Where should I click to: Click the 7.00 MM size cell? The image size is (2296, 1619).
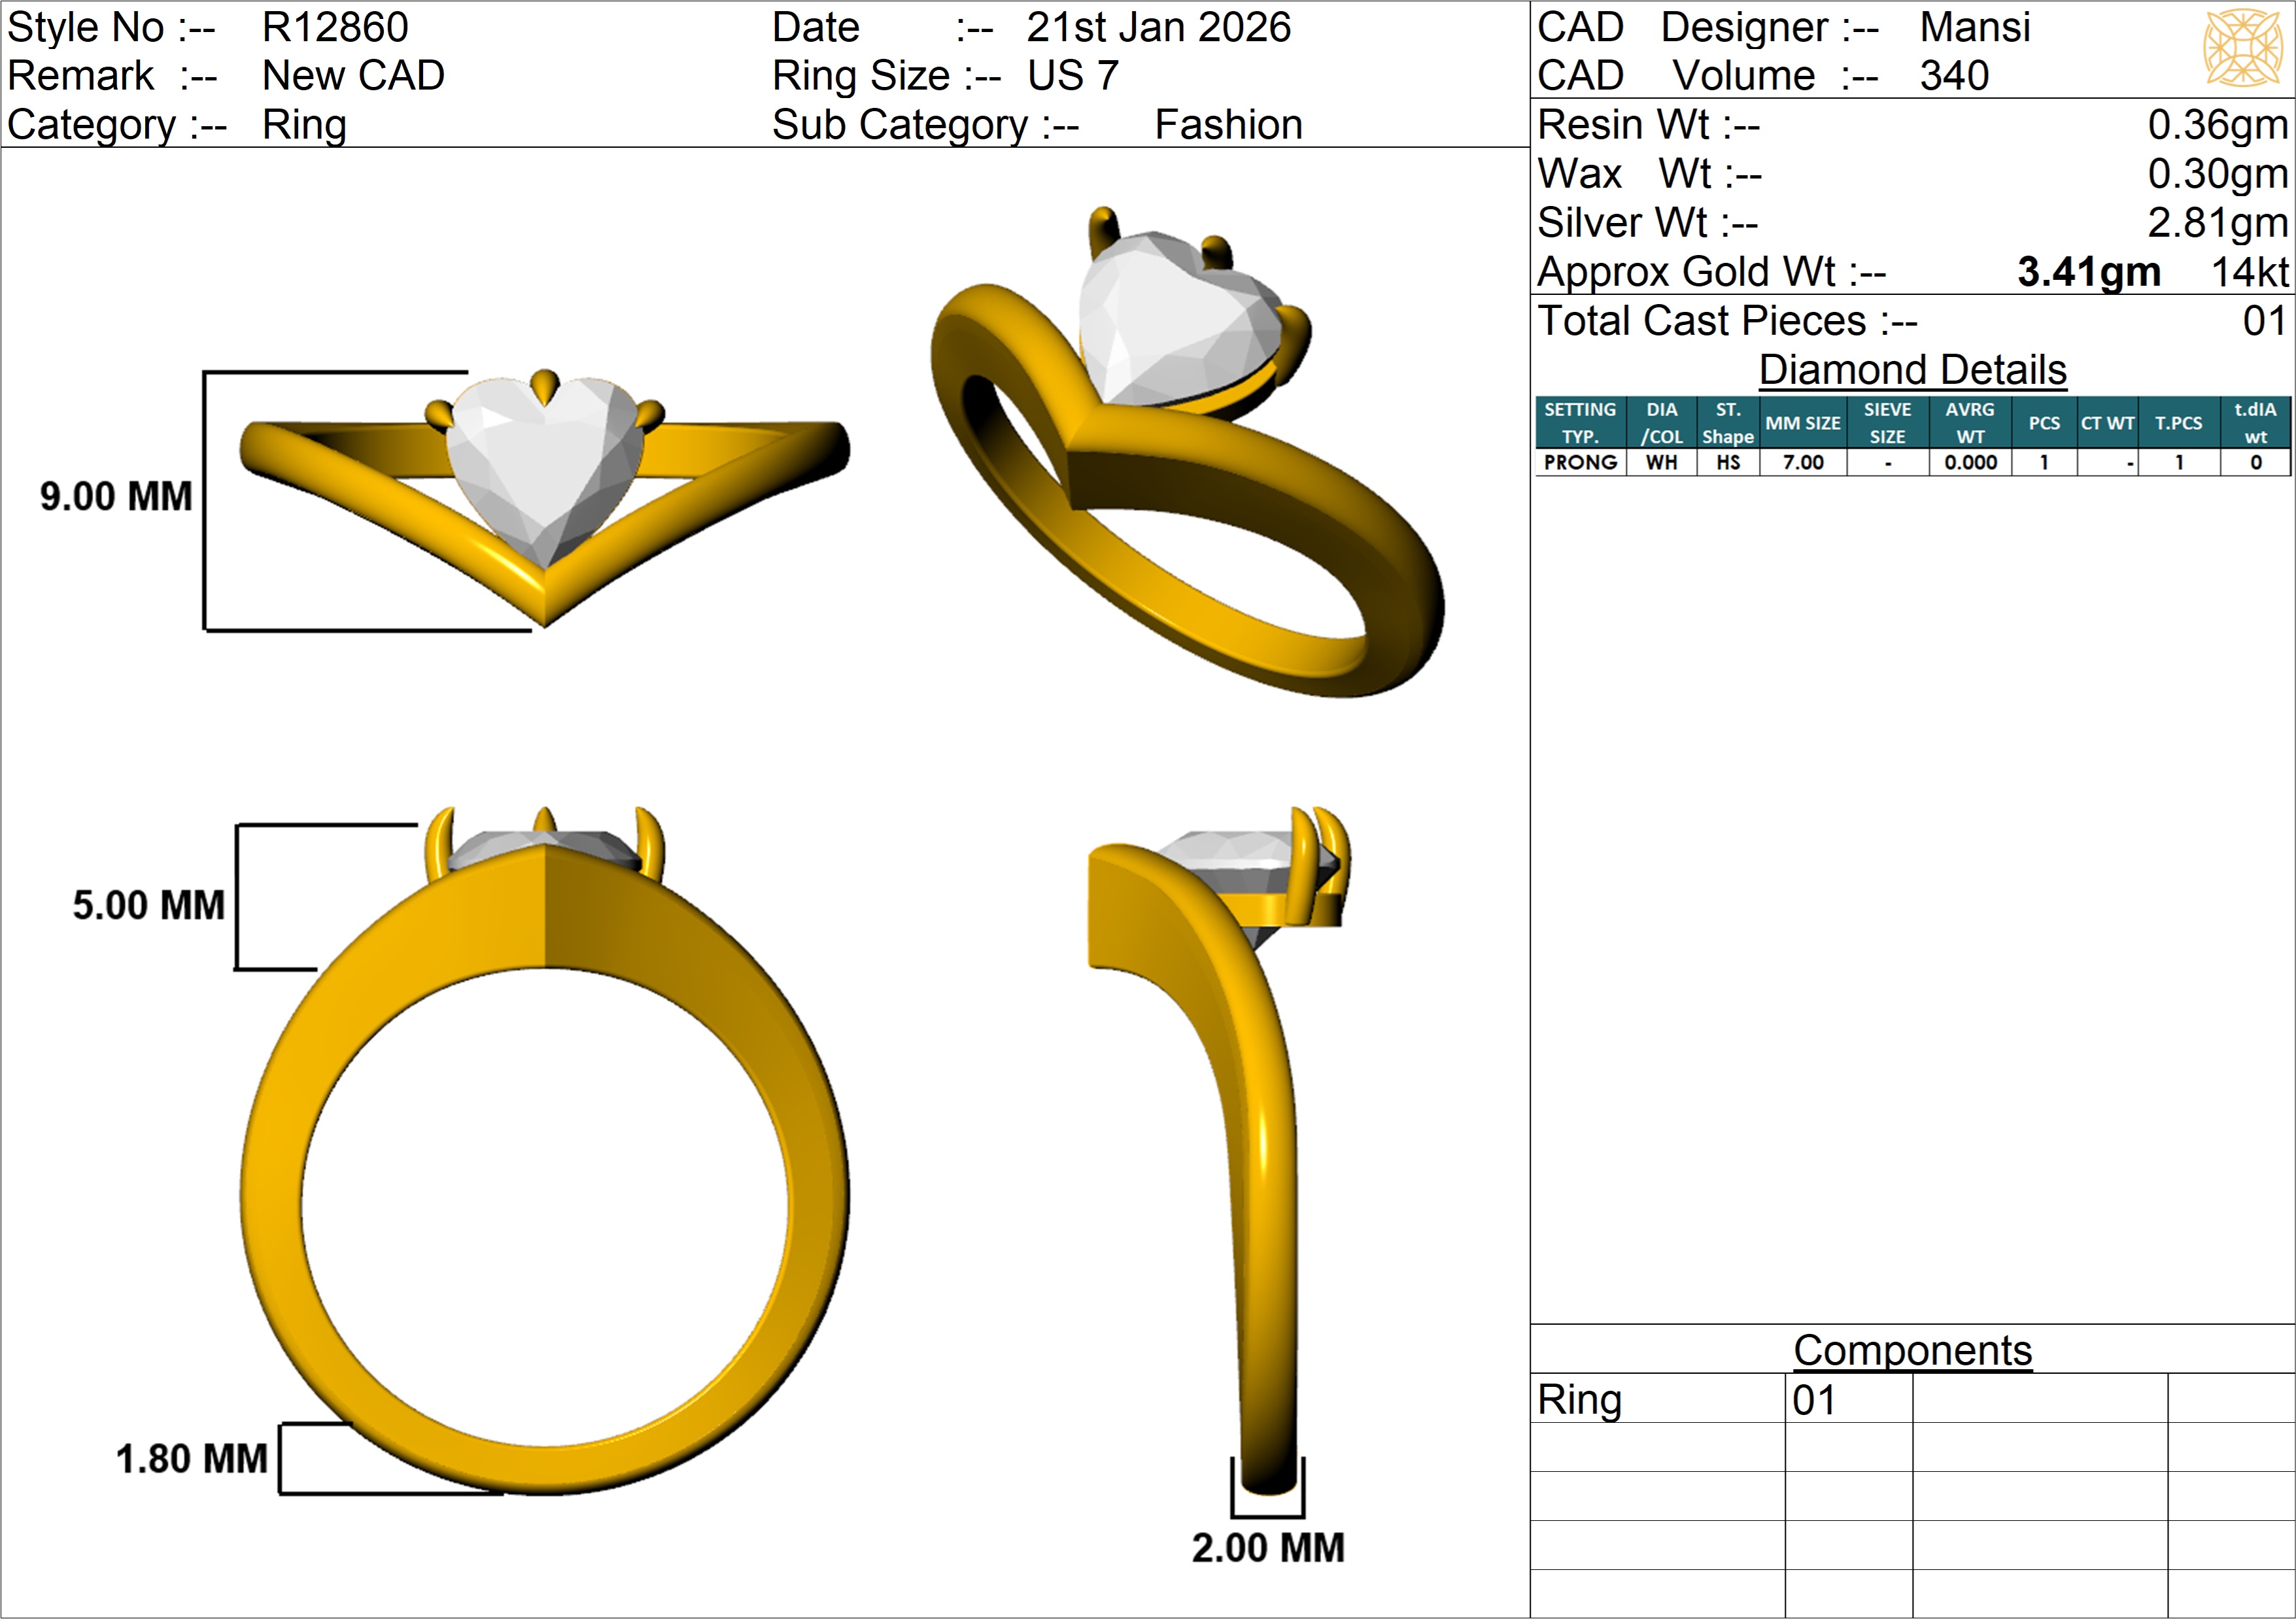point(1802,463)
